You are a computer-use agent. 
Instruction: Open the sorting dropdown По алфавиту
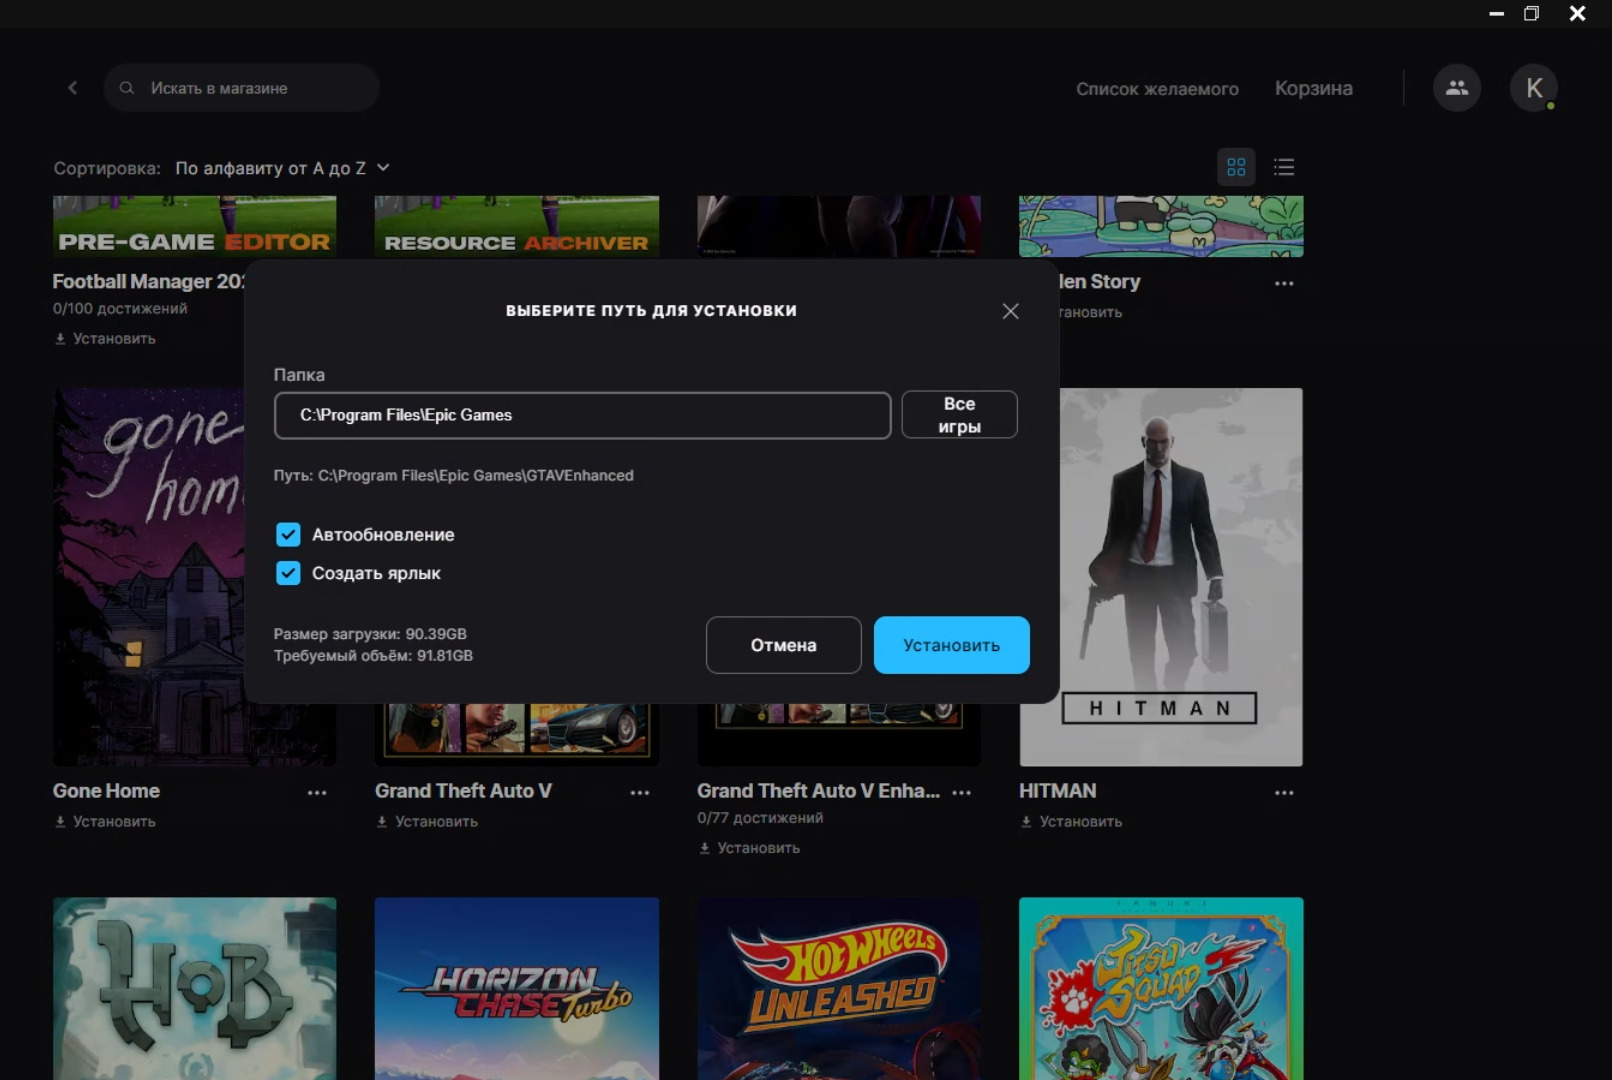(282, 168)
